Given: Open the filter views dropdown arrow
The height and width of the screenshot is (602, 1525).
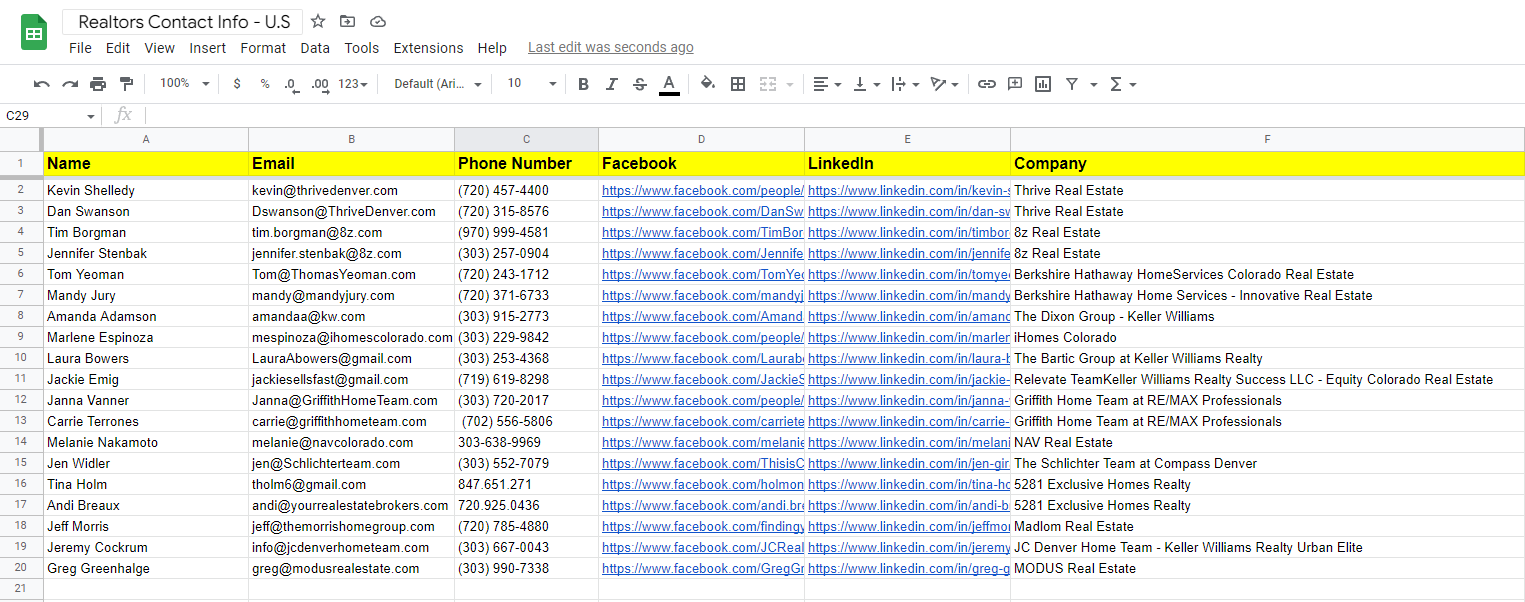Looking at the screenshot, I should 1094,84.
